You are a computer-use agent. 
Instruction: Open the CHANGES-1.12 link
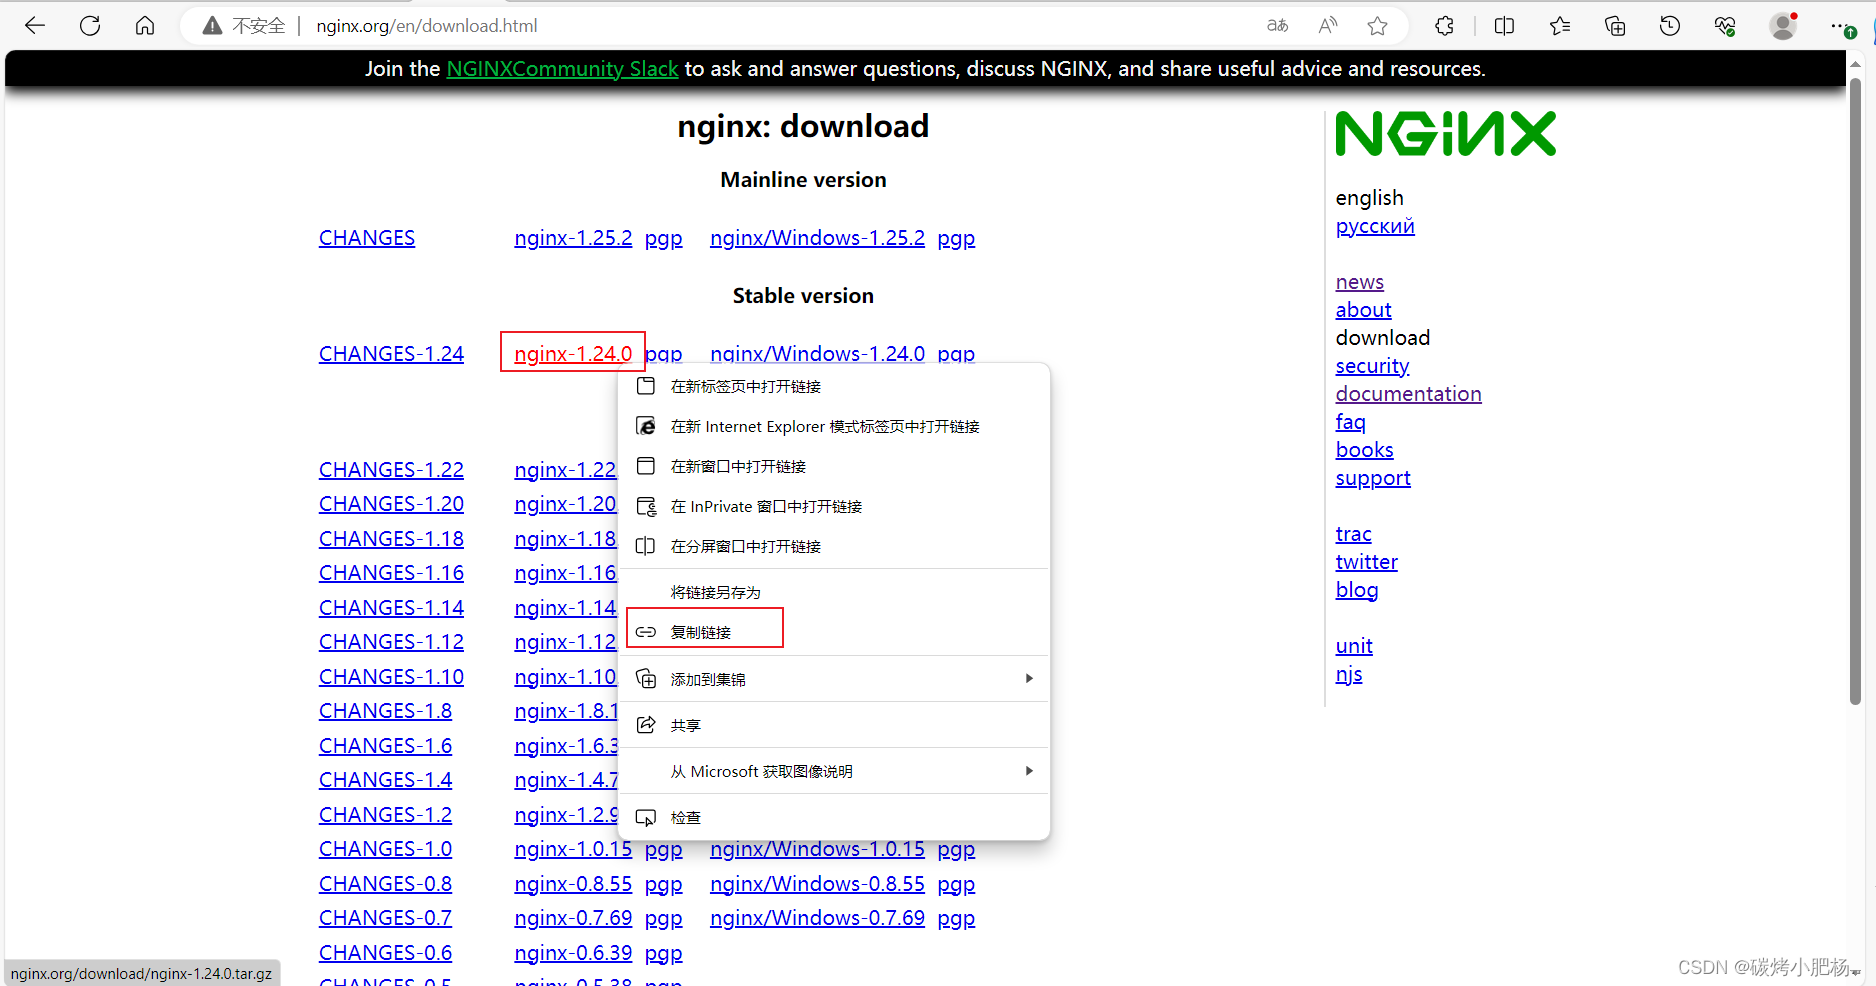391,642
